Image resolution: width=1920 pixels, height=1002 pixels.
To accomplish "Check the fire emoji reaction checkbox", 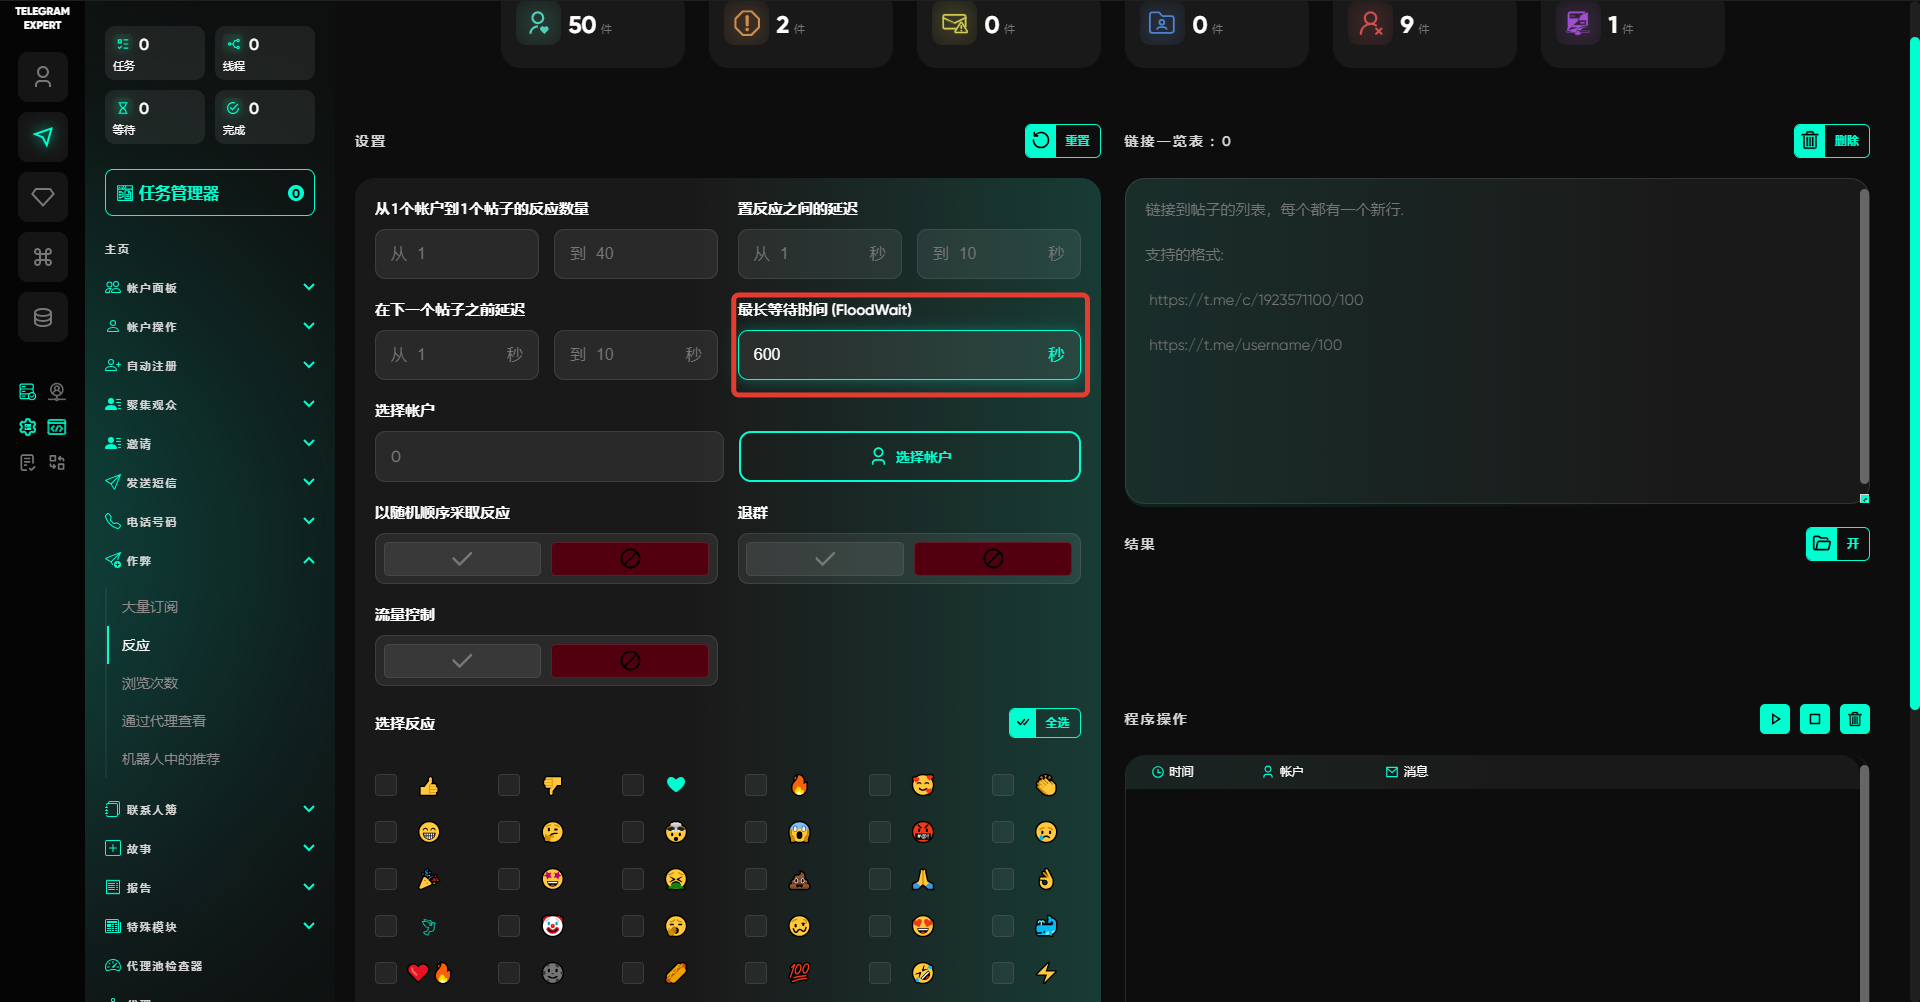I will point(756,785).
